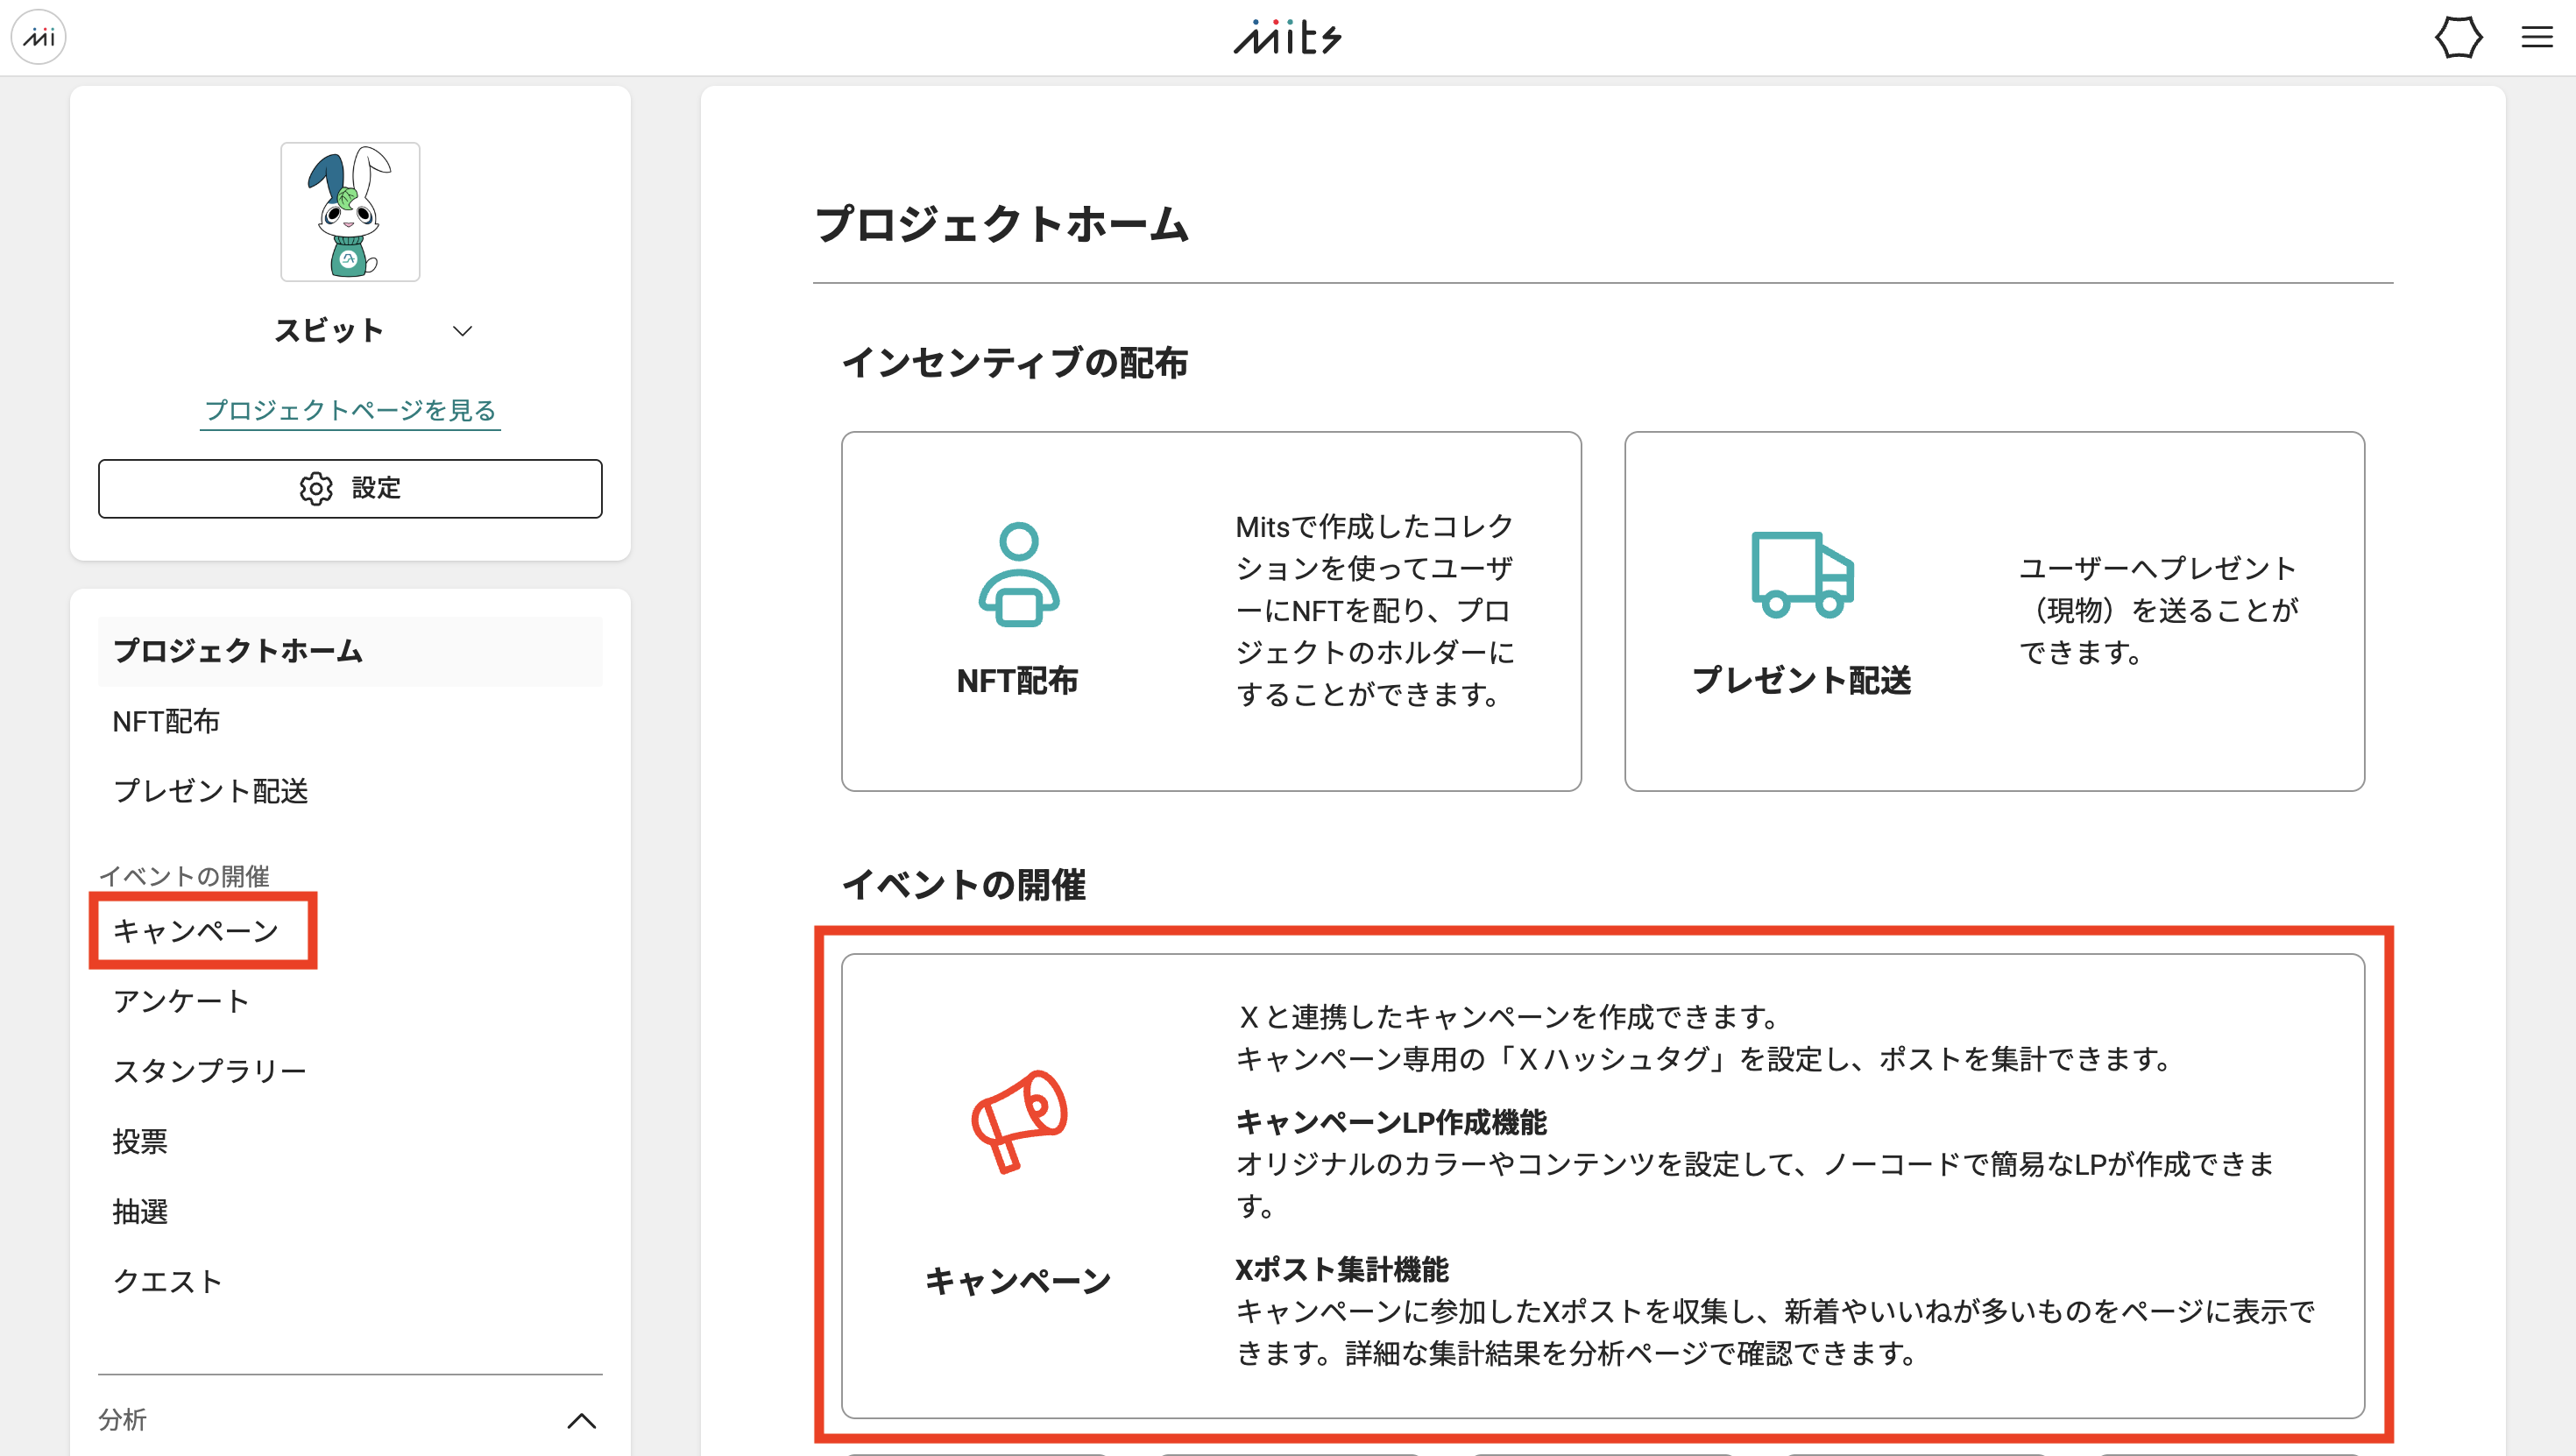The height and width of the screenshot is (1456, 2576).
Task: Click the 設定 button
Action: click(x=350, y=488)
